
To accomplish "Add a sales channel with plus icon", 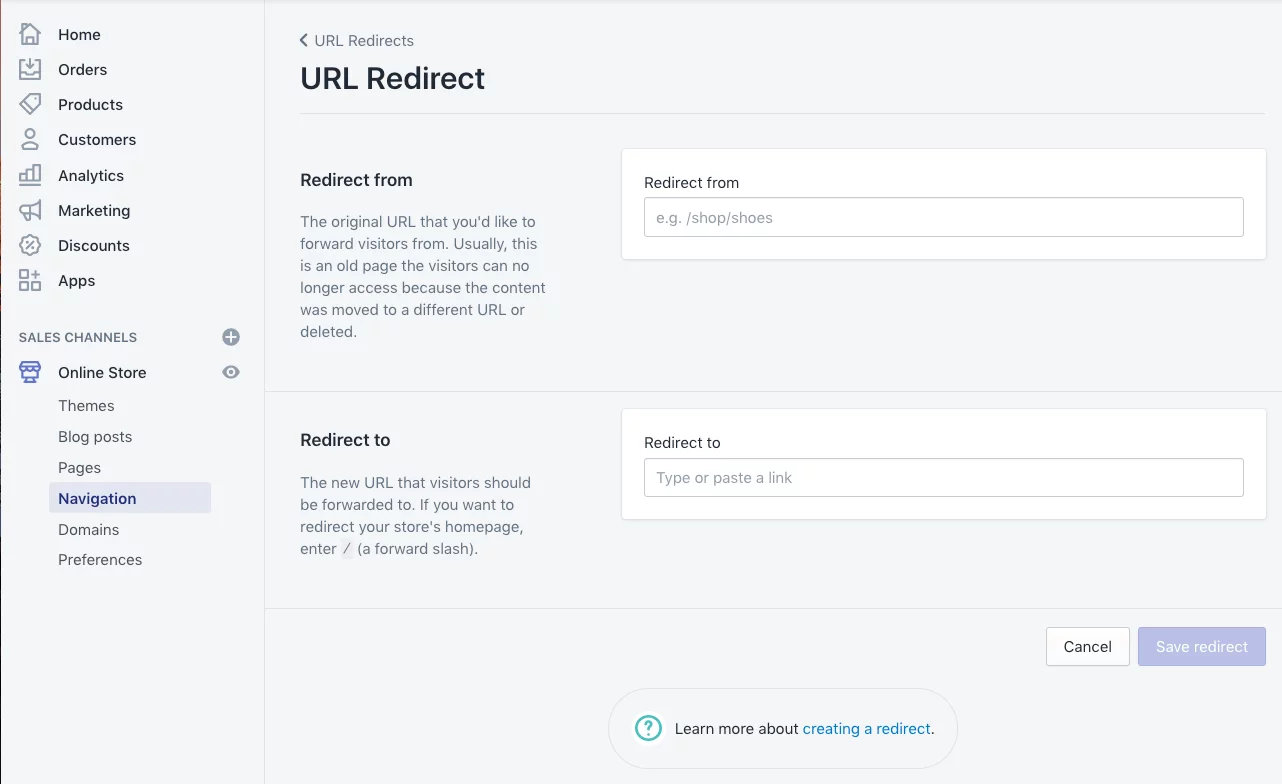I will click(x=231, y=337).
